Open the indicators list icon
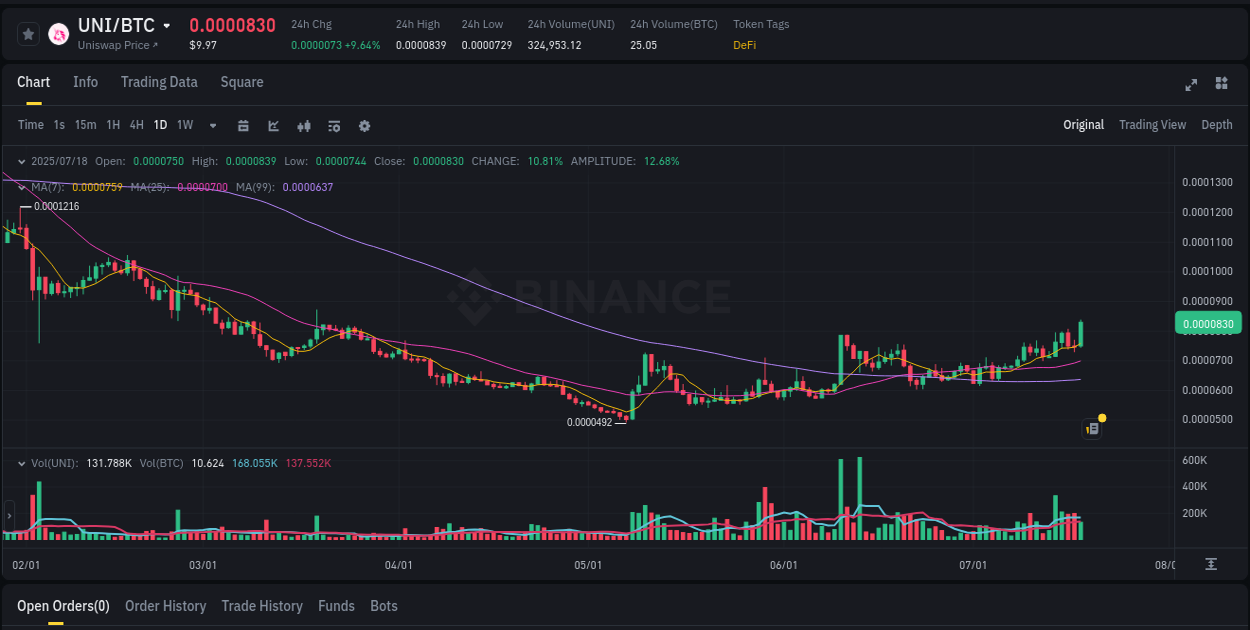 click(x=334, y=126)
